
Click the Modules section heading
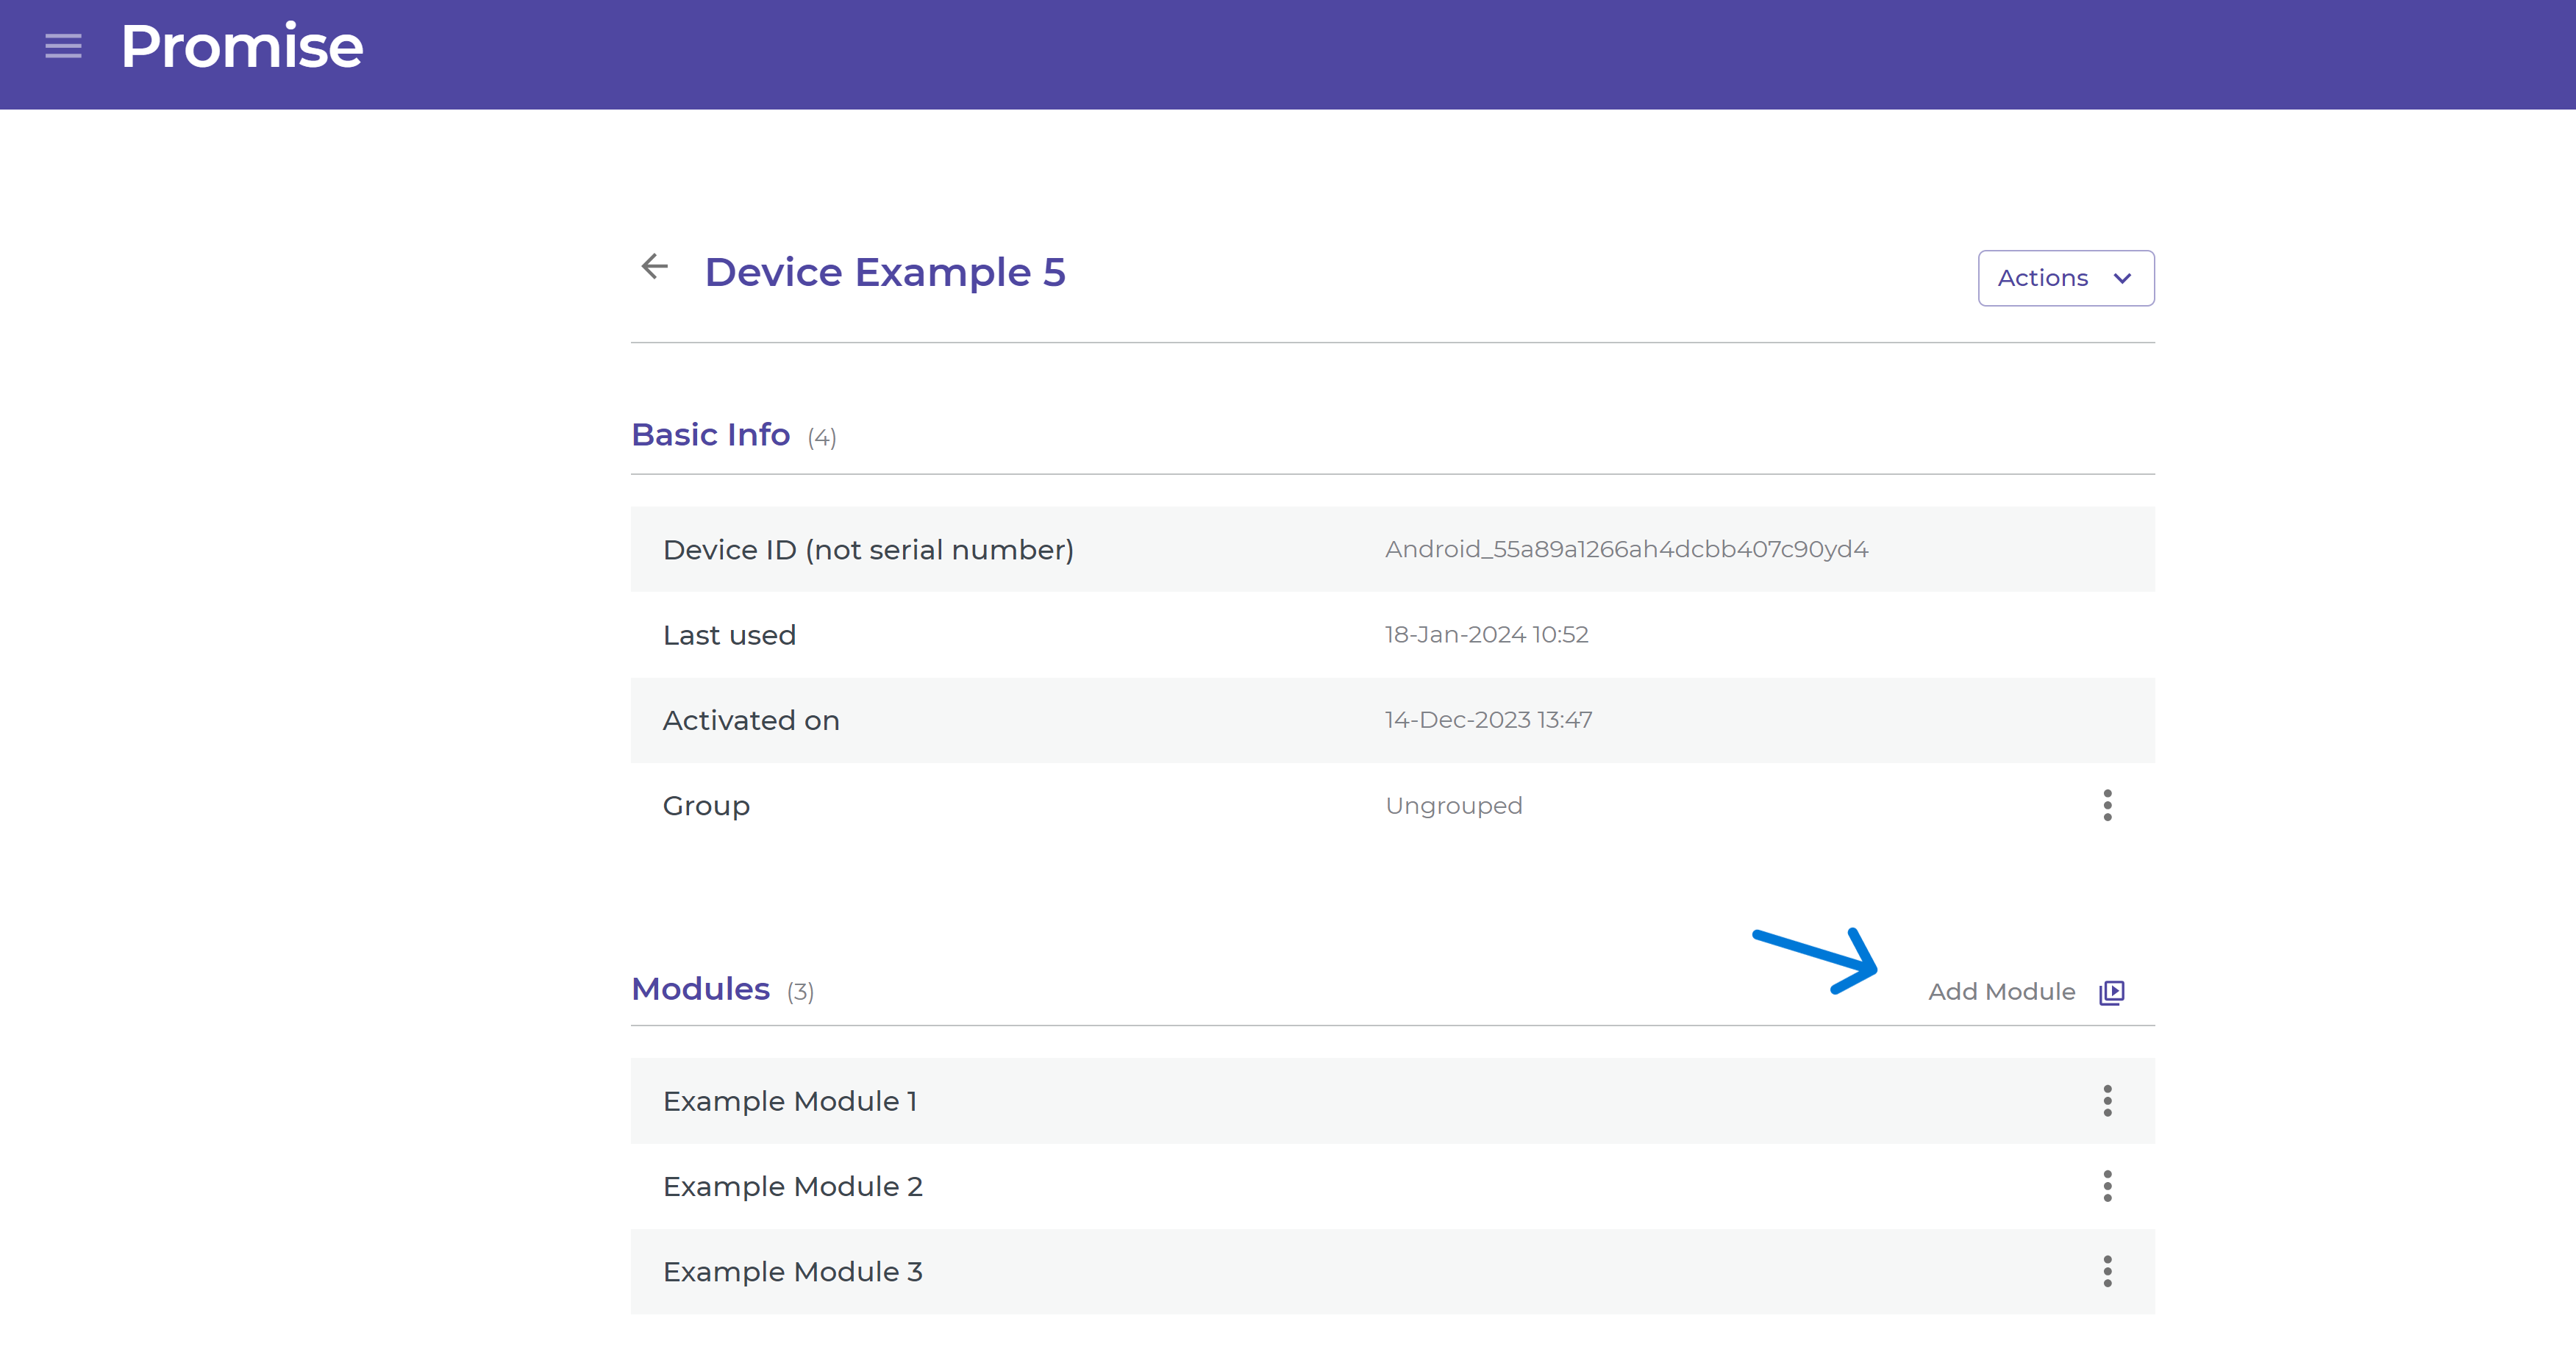[x=700, y=989]
